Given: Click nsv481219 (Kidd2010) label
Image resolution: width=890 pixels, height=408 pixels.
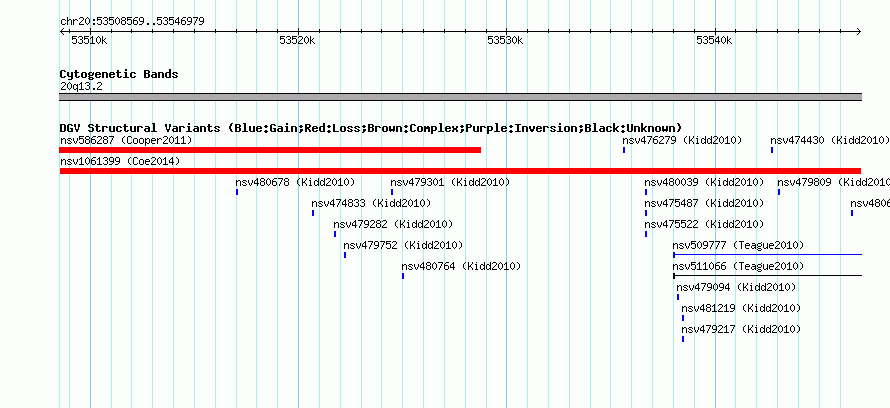Looking at the screenshot, I should pyautogui.click(x=741, y=308).
